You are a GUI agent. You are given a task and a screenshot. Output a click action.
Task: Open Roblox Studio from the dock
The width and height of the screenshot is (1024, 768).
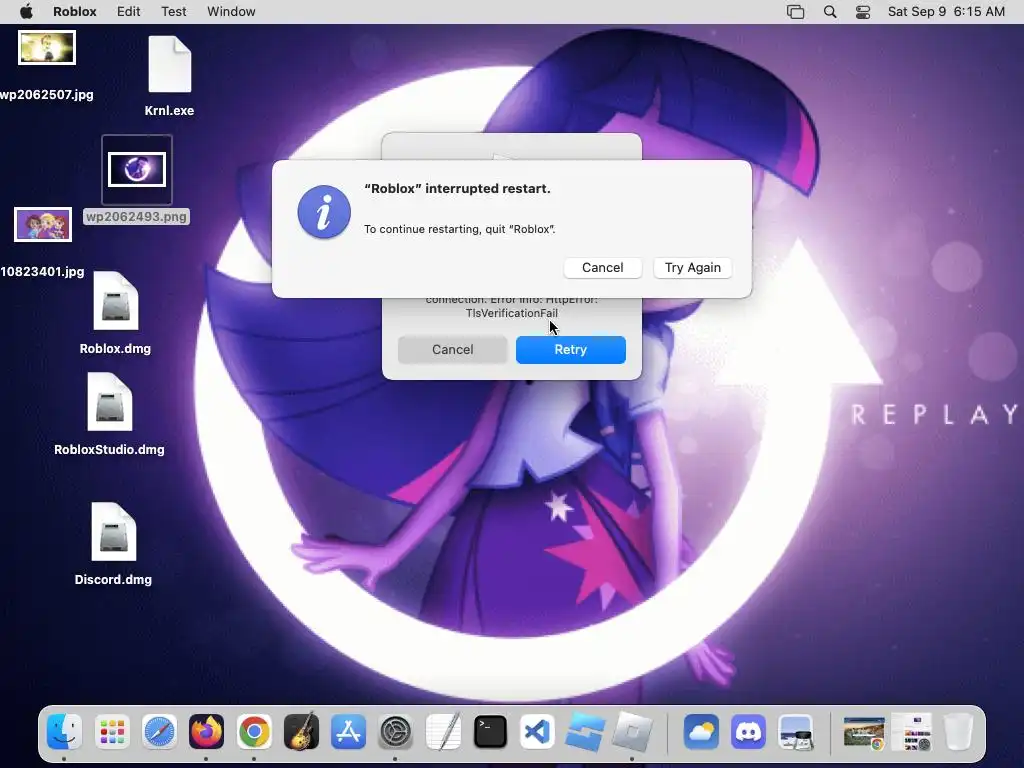coord(584,731)
